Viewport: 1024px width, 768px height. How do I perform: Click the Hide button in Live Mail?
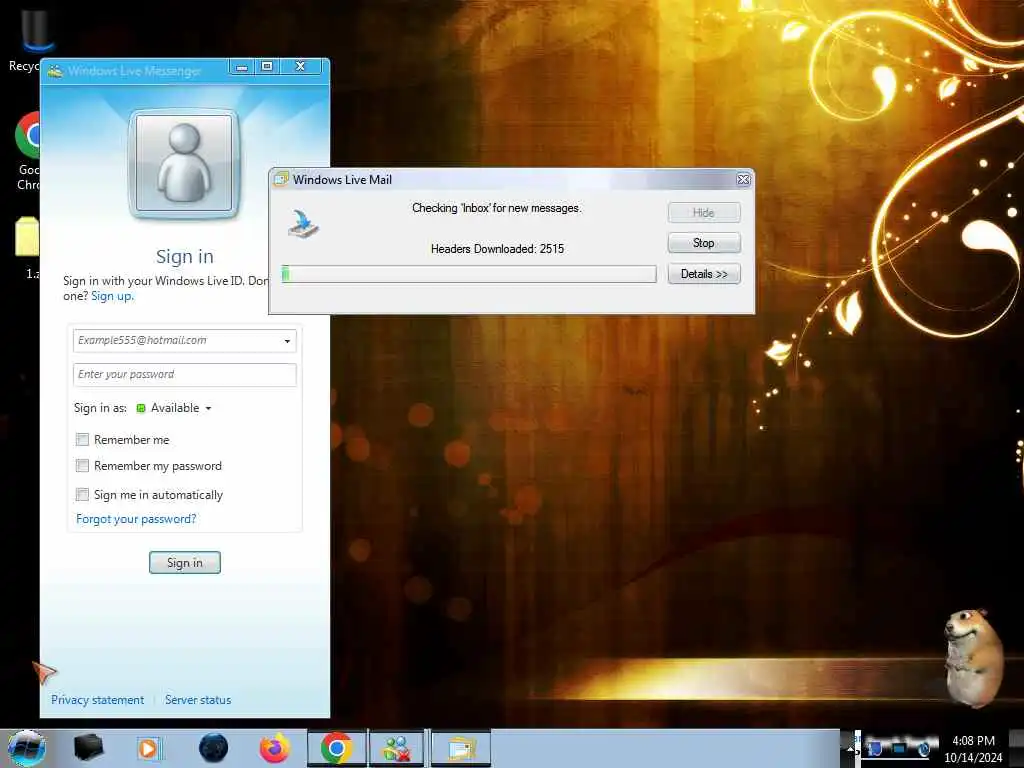coord(704,212)
